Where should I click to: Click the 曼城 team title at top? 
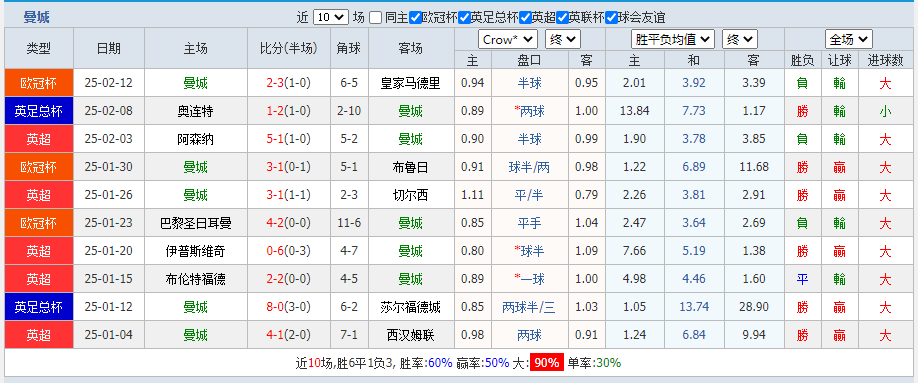tap(36, 17)
